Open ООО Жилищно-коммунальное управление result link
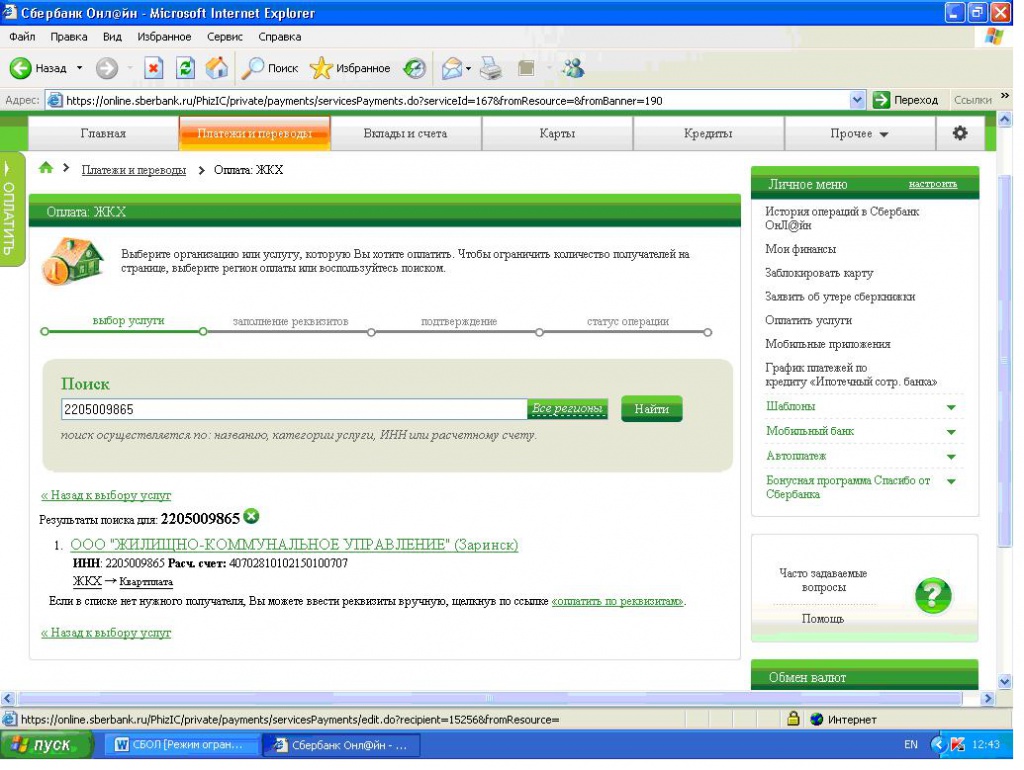The image size is (1024, 770). (294, 545)
